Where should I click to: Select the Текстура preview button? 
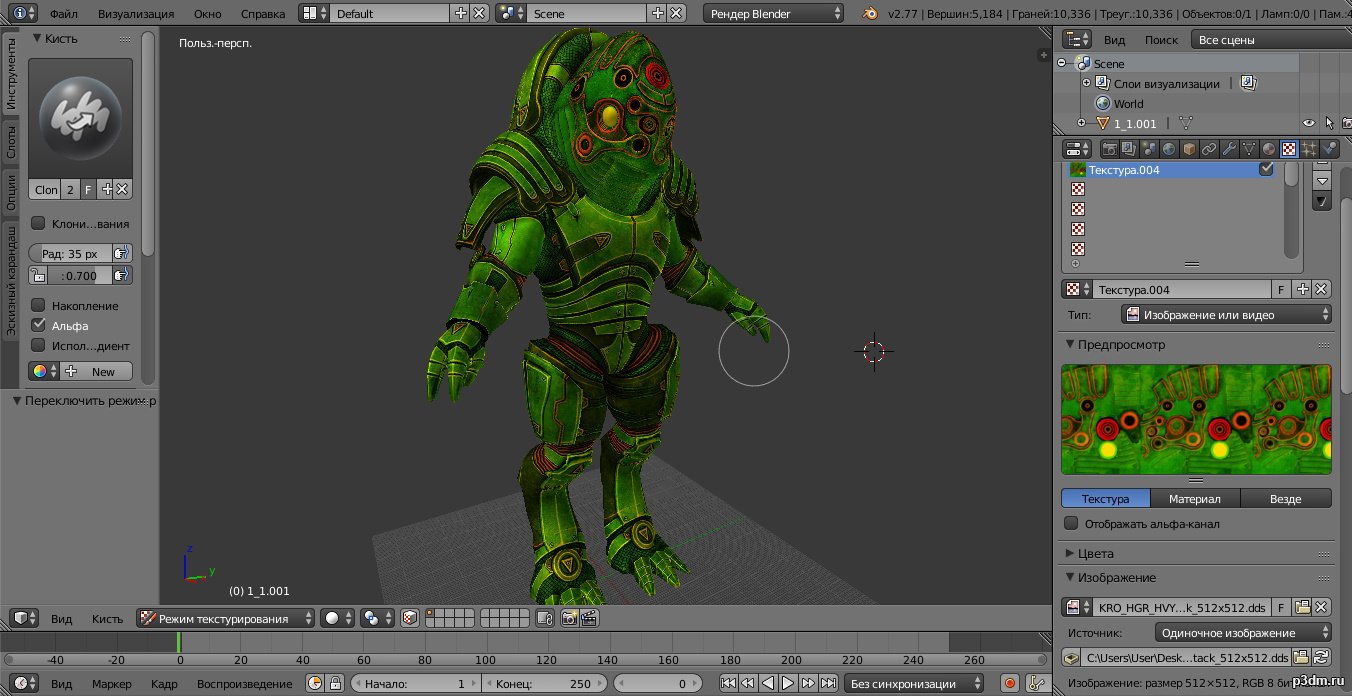click(x=1105, y=499)
